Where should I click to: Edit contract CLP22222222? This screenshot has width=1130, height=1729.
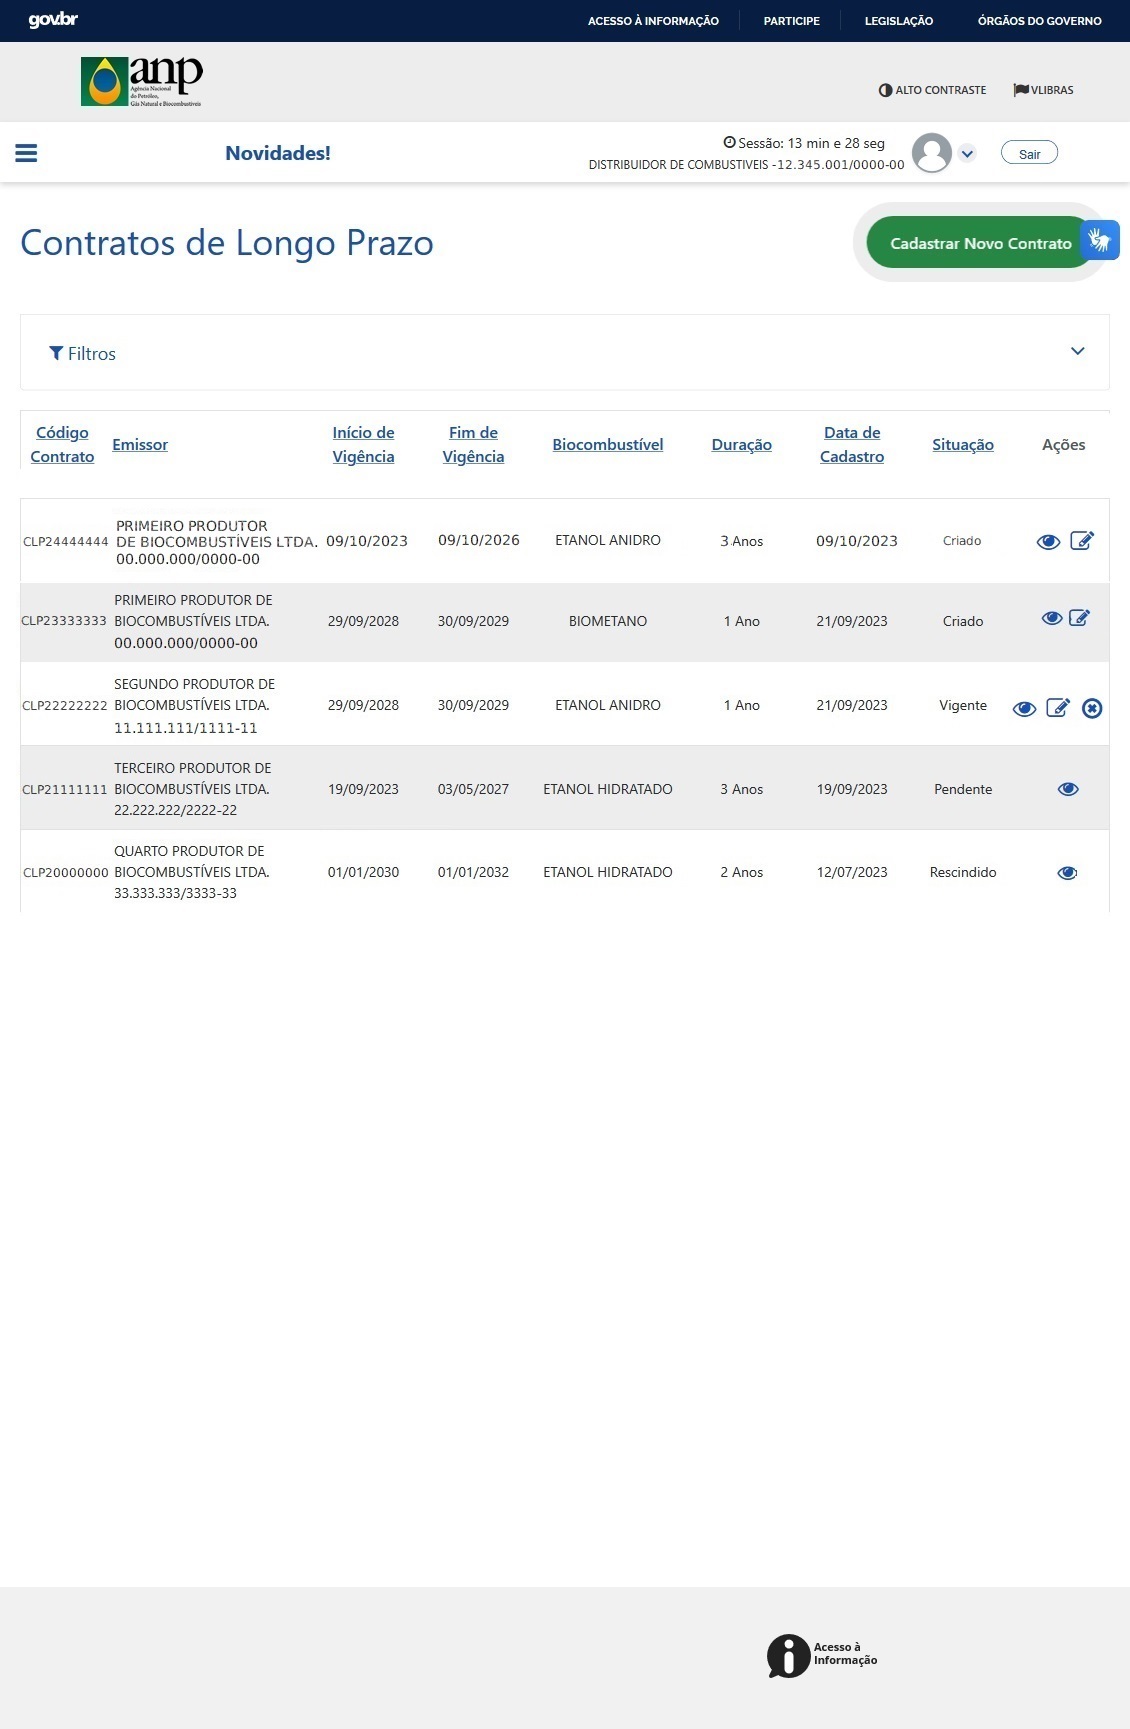tap(1058, 708)
